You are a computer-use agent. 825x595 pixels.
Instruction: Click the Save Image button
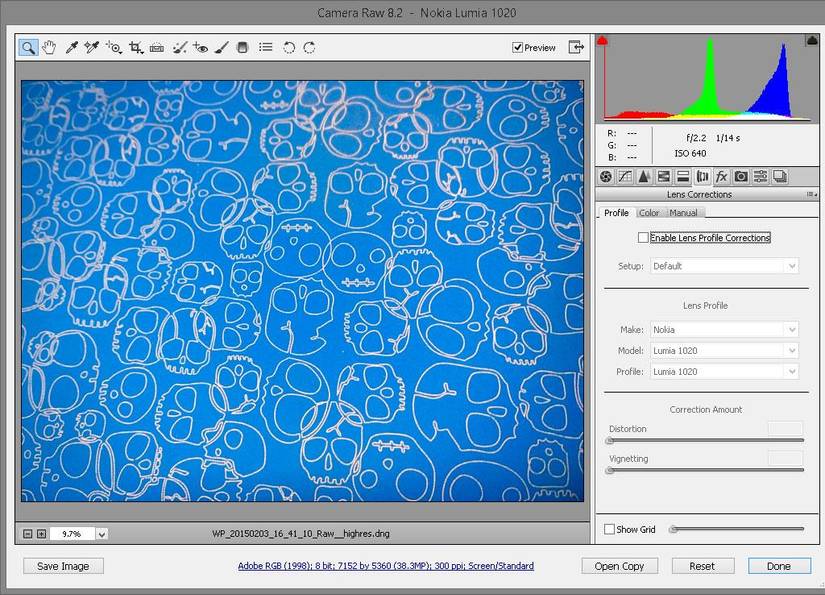(x=63, y=566)
